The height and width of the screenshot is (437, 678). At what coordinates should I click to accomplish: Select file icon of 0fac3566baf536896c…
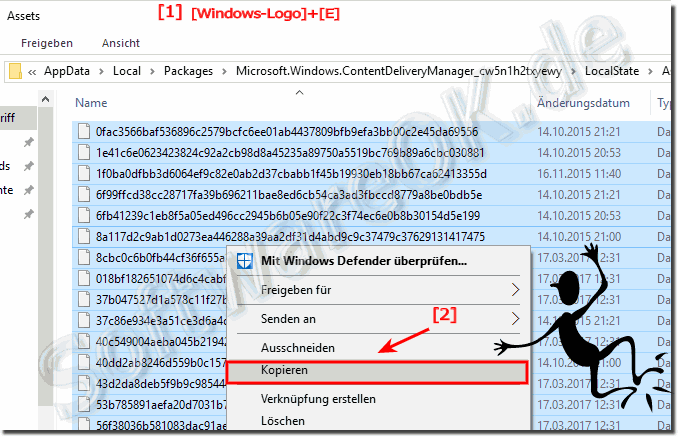point(84,131)
